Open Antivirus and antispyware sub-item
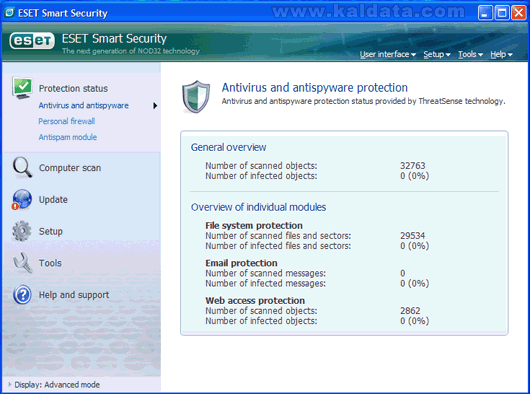530x394 pixels. [x=83, y=105]
